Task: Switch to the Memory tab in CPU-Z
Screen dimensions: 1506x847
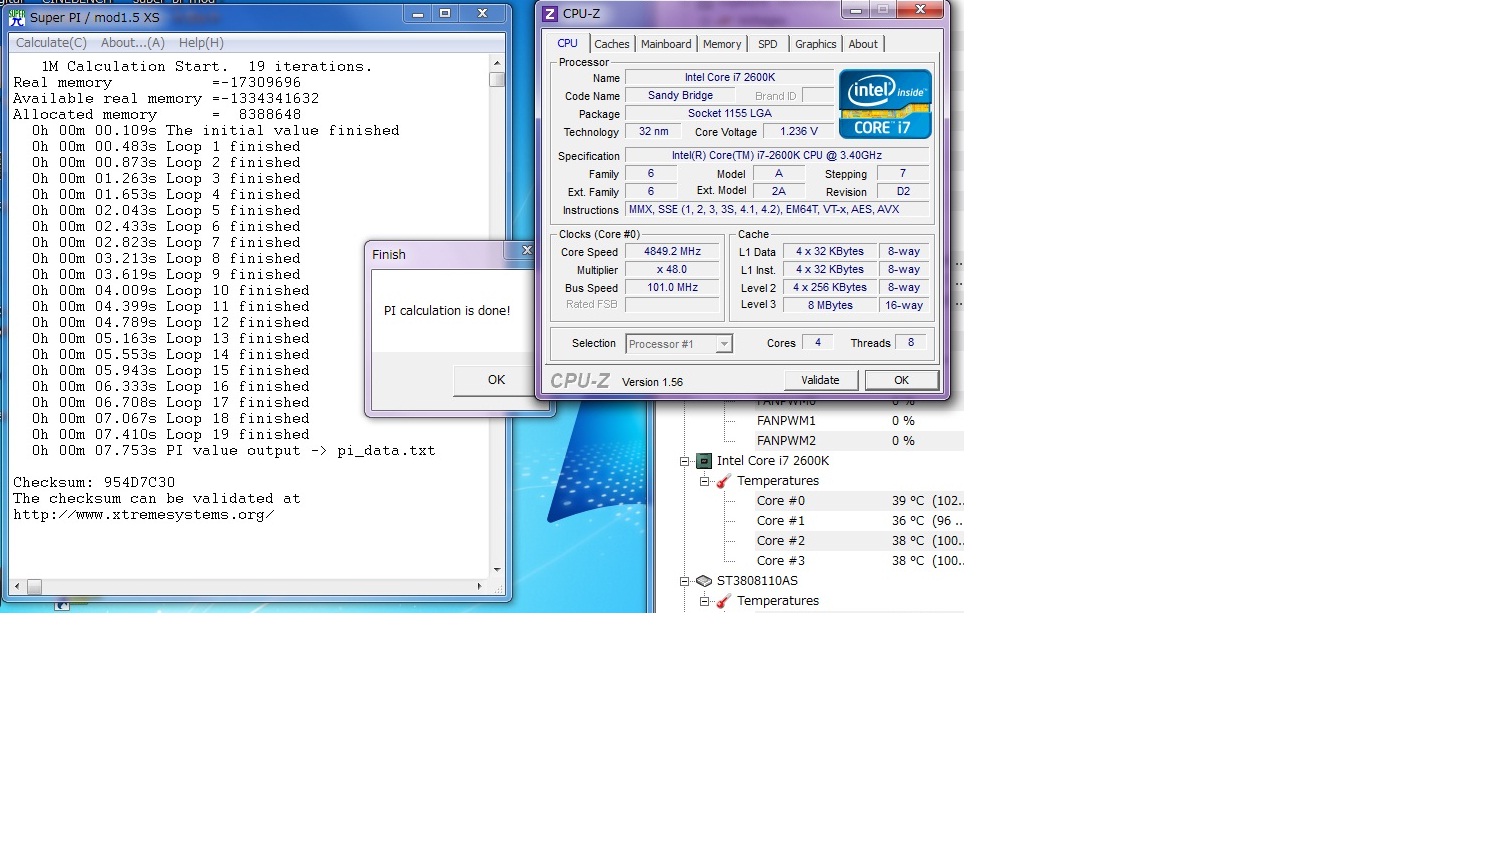Action: pyautogui.click(x=722, y=44)
